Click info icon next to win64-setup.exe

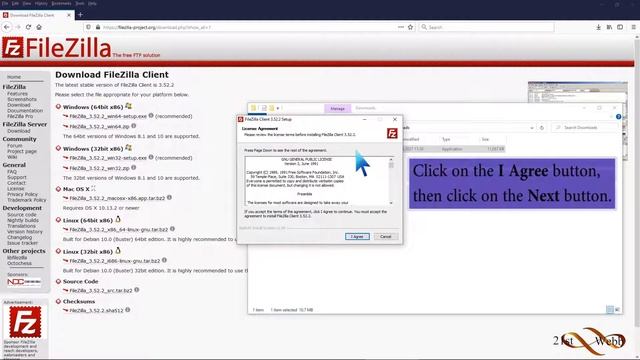pos(151,116)
